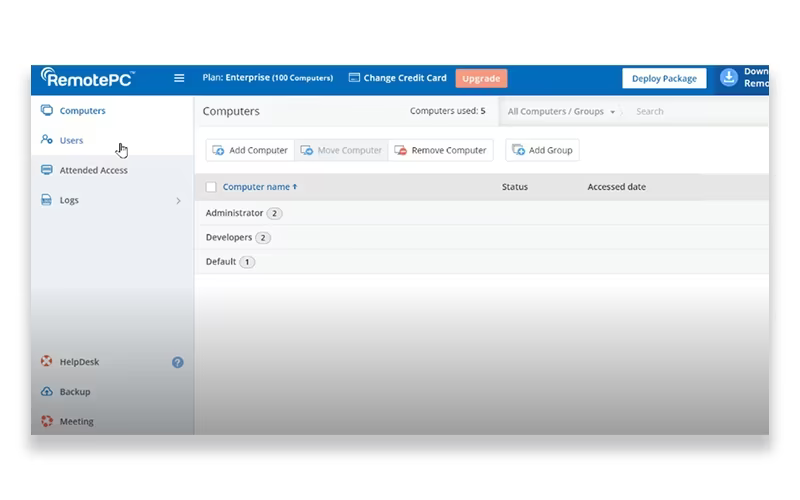Click the Developers count badge 2
This screenshot has width=800, height=500.
[263, 238]
